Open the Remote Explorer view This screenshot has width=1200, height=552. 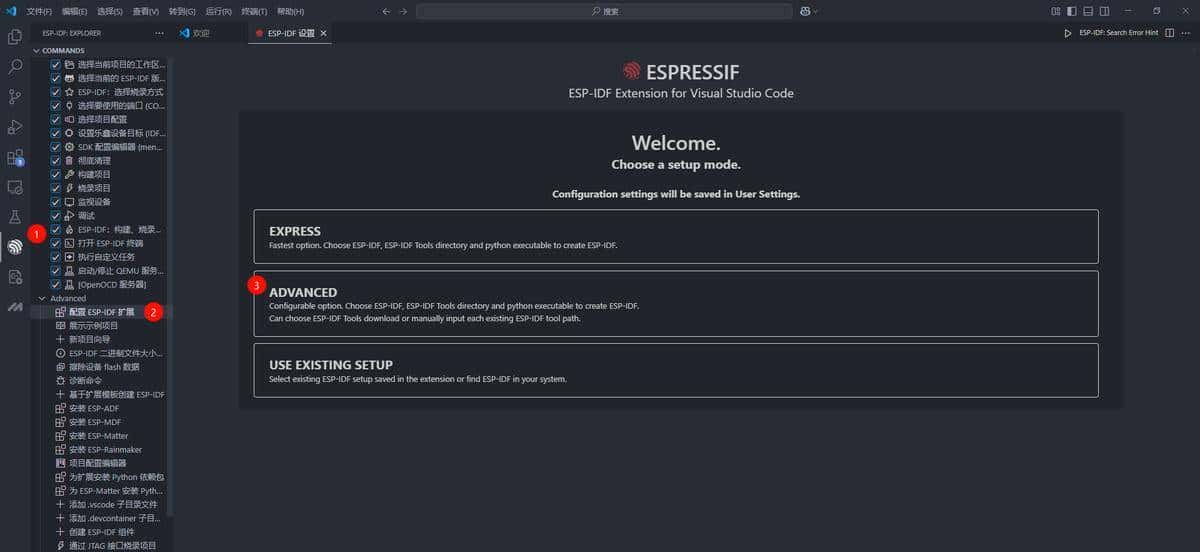coord(15,187)
